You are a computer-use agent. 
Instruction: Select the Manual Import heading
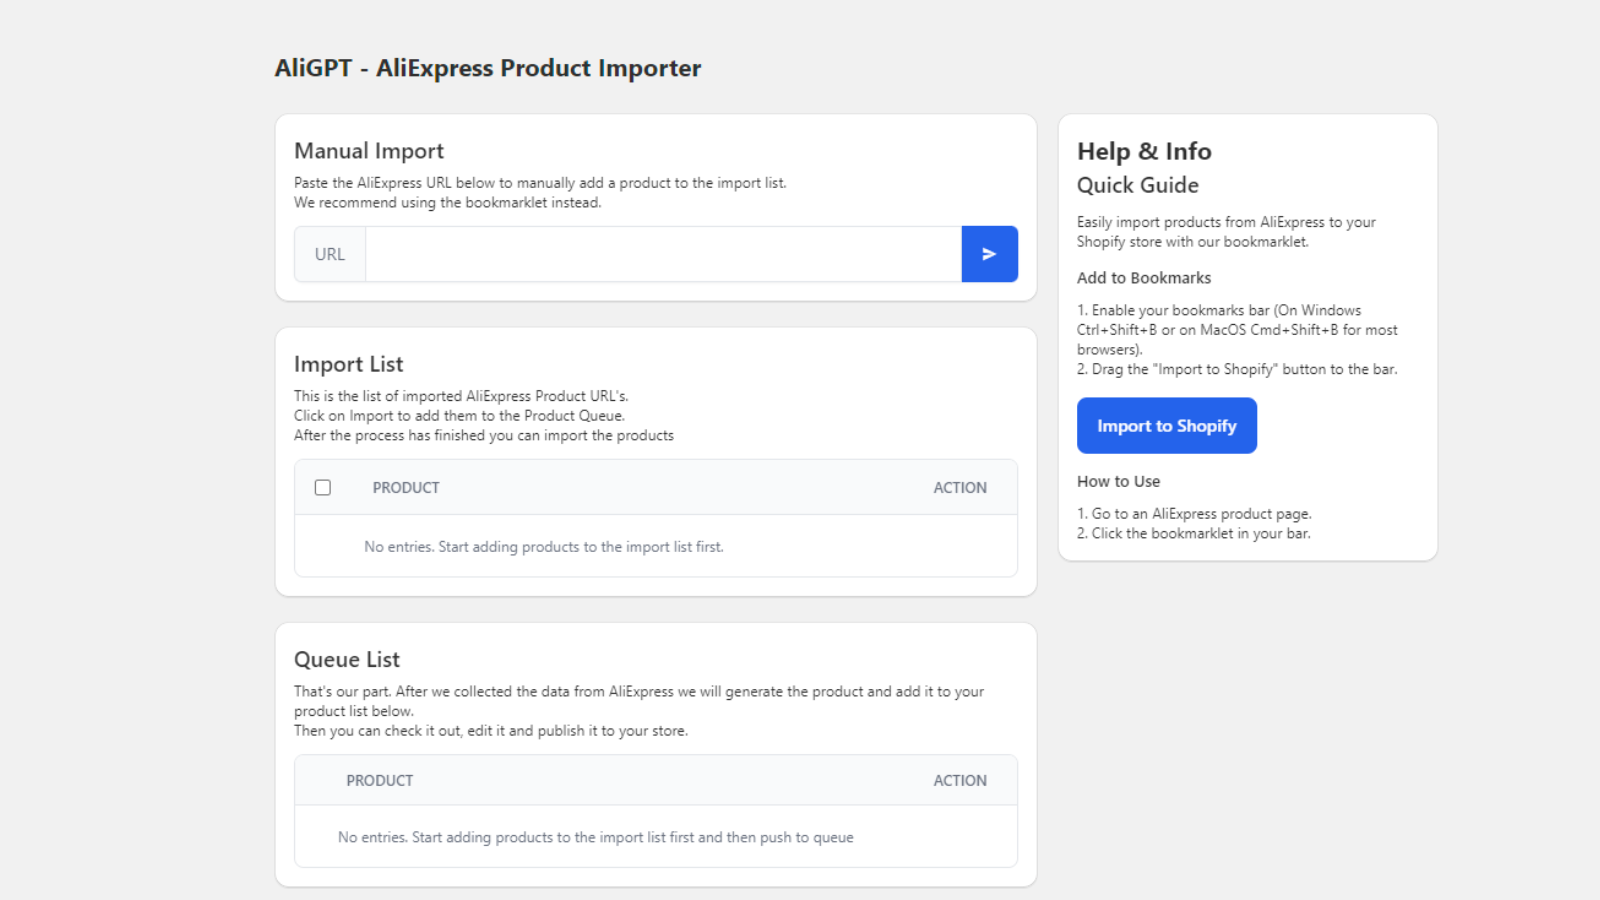(x=369, y=151)
